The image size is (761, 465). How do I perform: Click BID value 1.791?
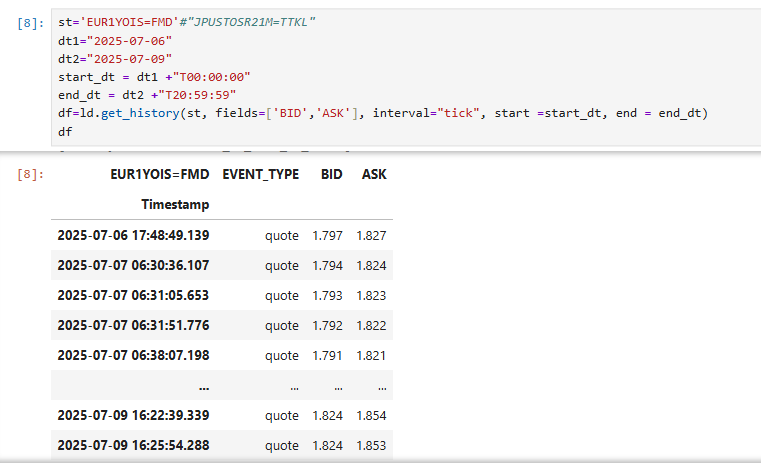(x=327, y=355)
